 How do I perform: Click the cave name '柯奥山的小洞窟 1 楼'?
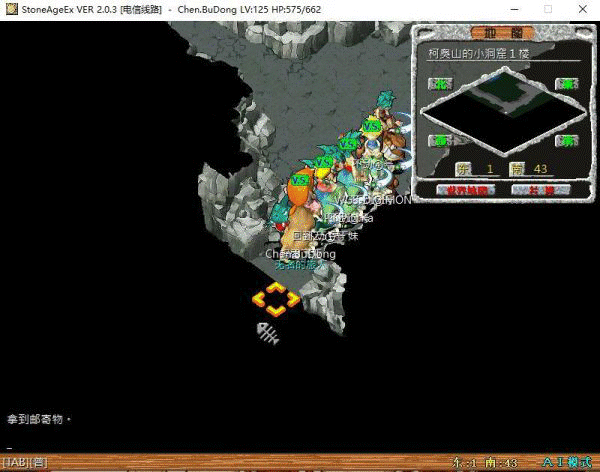478,54
